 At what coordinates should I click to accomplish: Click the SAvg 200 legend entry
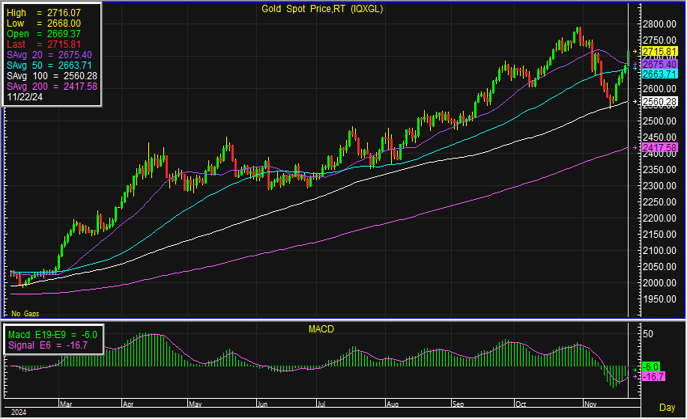pos(50,87)
